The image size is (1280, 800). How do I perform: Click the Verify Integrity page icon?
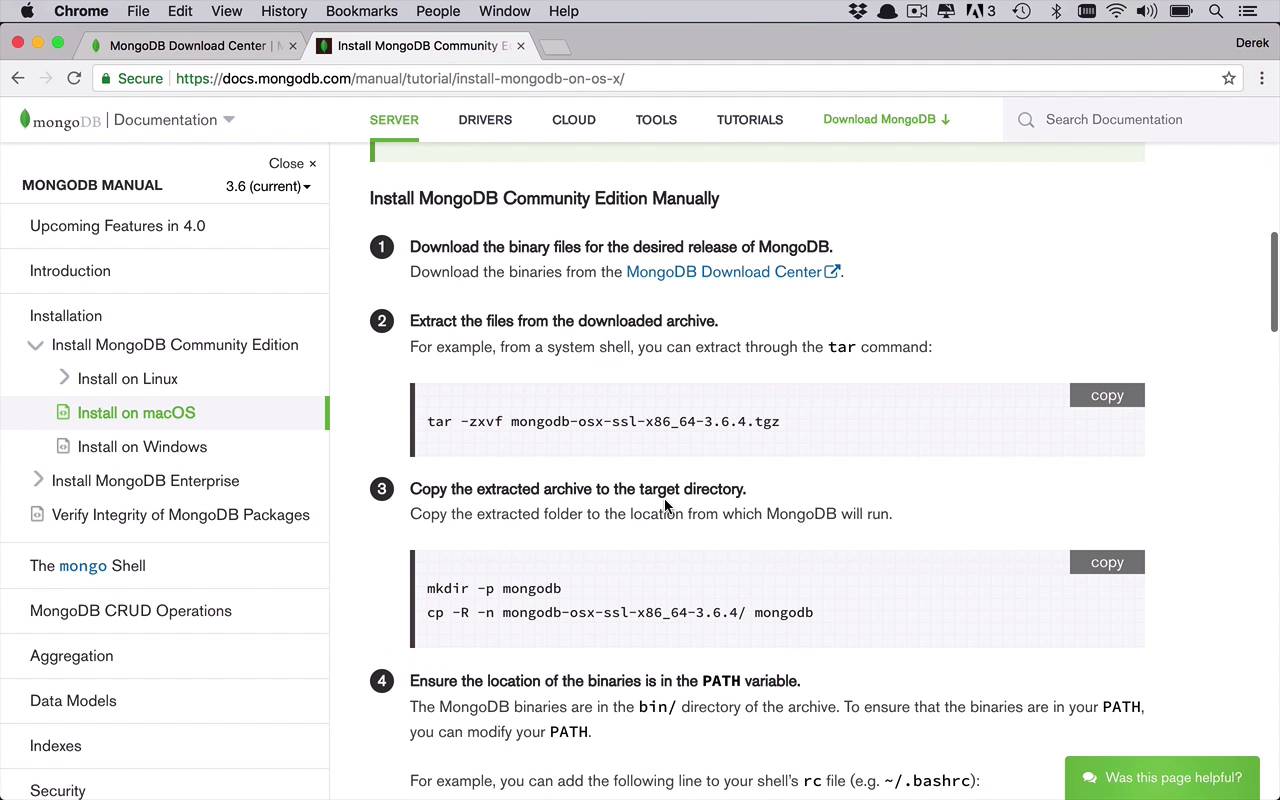click(37, 514)
